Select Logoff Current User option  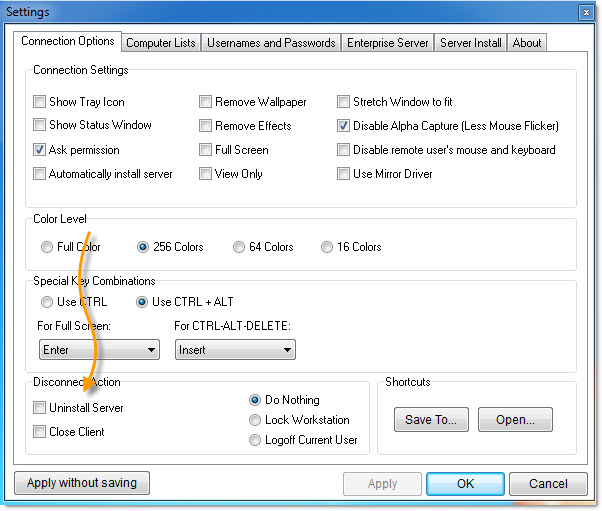255,440
